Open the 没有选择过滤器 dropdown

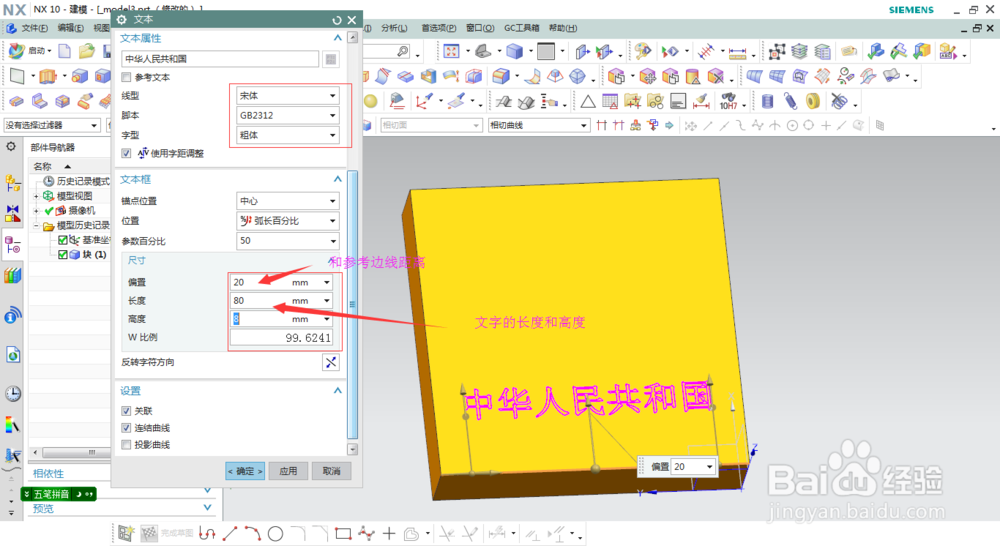coord(52,125)
